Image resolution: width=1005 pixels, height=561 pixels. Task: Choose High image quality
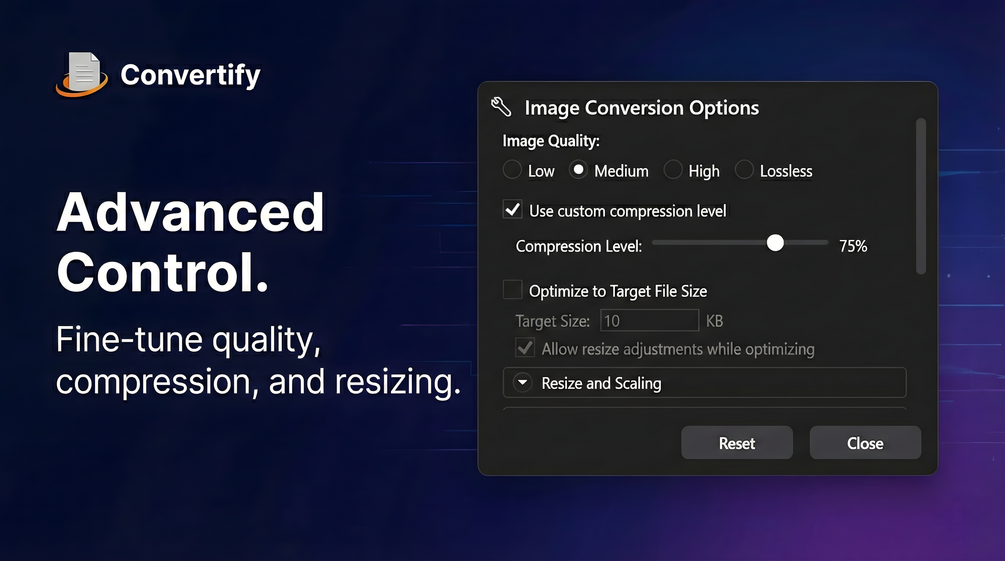pyautogui.click(x=673, y=171)
